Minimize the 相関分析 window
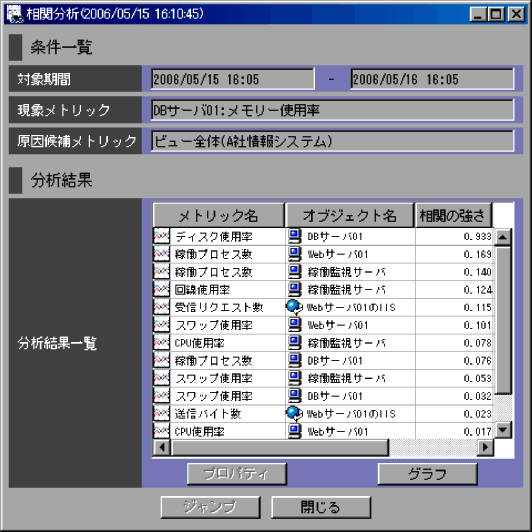 478,14
